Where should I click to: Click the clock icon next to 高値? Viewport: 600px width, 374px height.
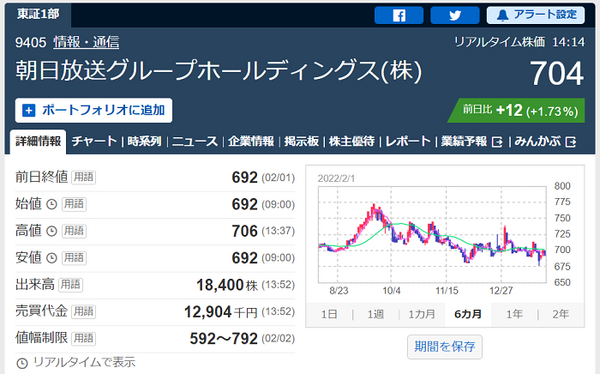tap(52, 231)
